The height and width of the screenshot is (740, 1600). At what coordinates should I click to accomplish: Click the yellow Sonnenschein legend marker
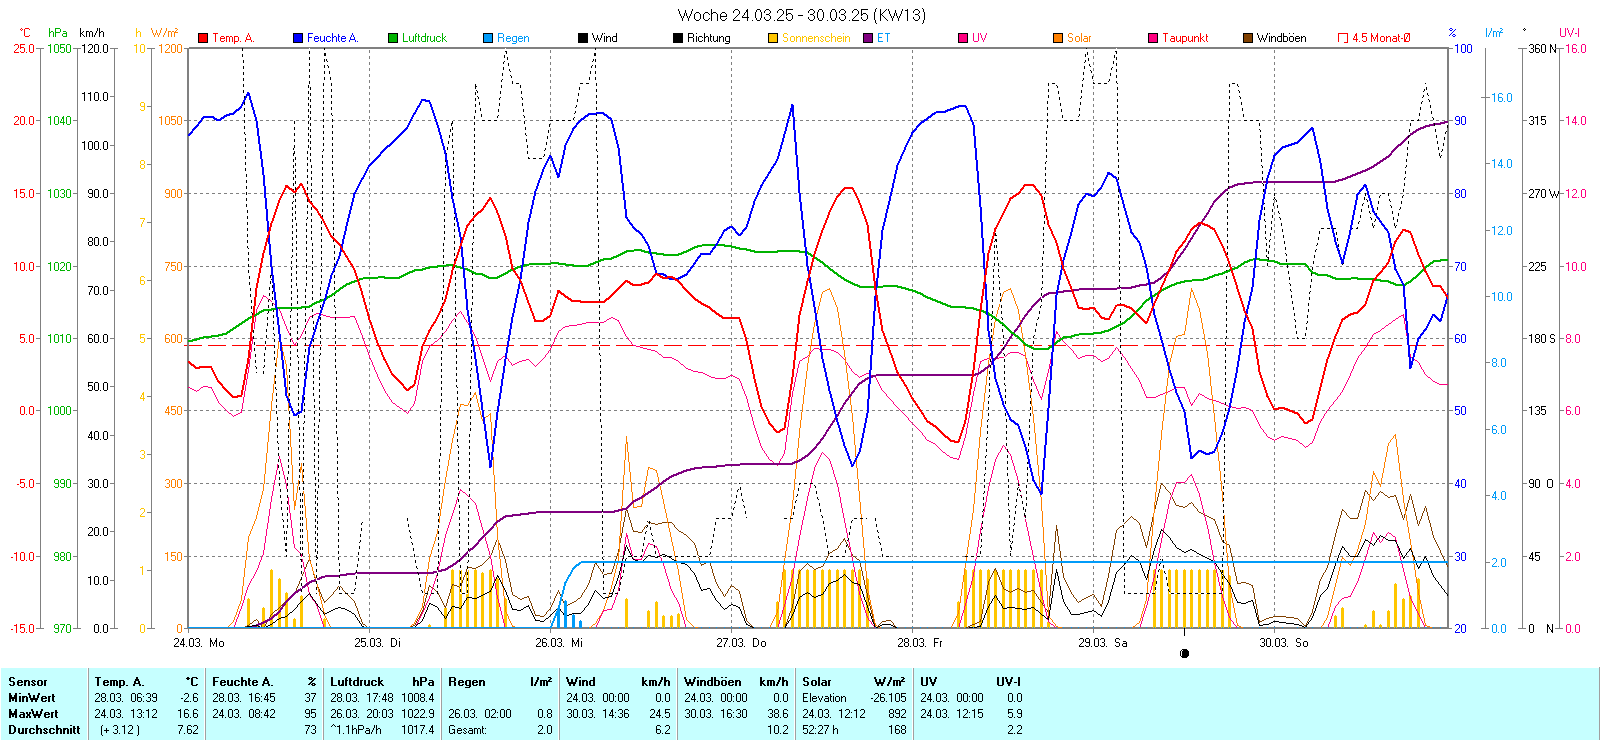coord(773,38)
